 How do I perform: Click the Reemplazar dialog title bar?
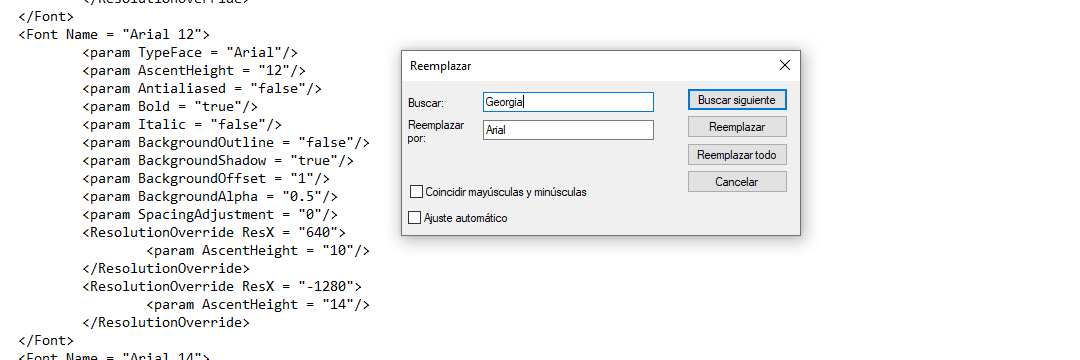click(x=585, y=66)
